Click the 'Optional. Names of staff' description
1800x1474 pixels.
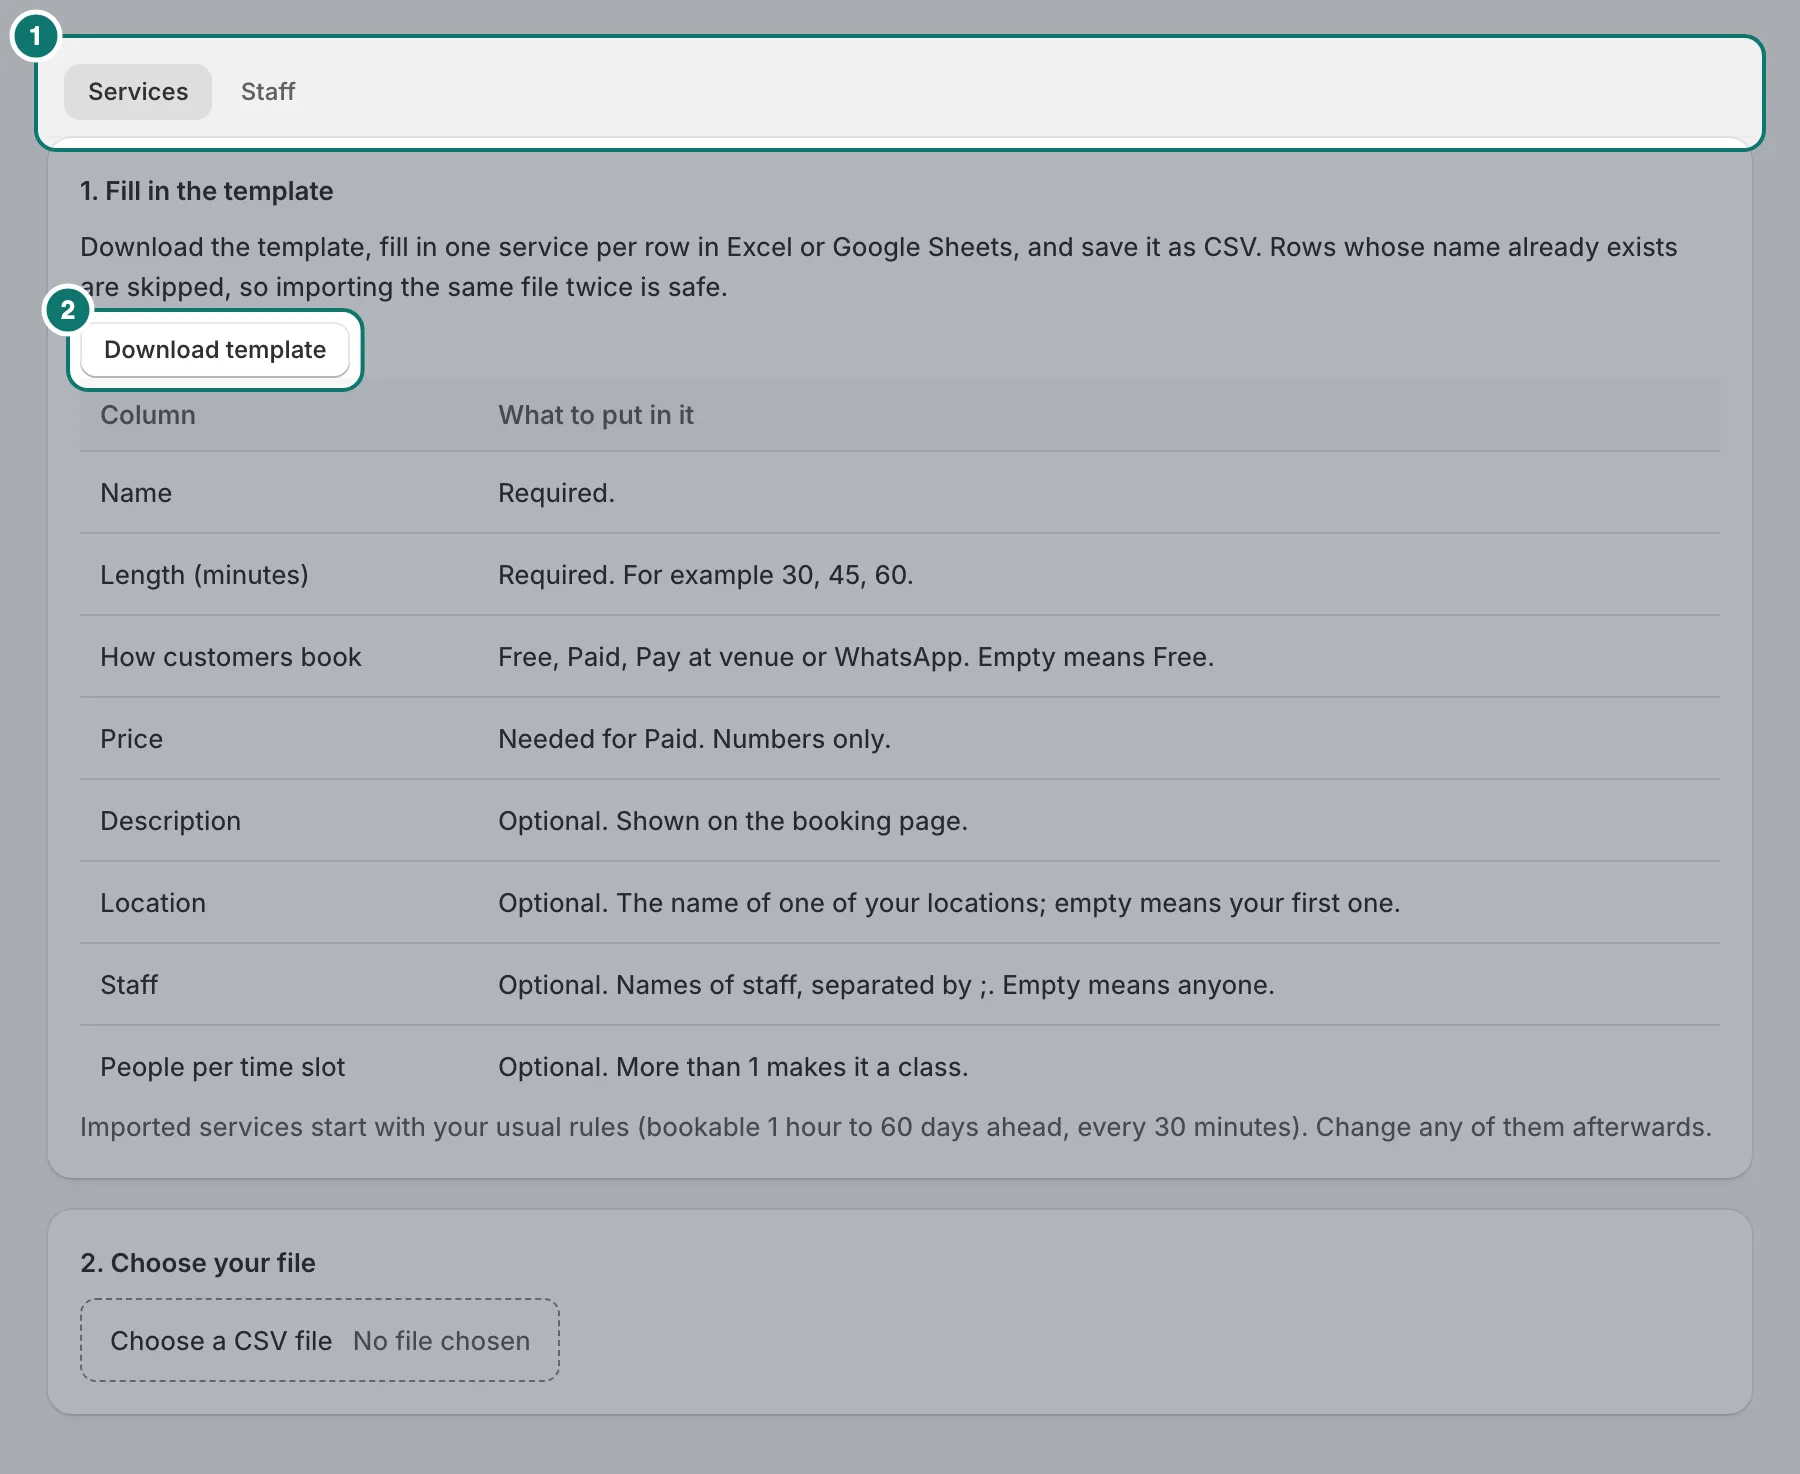point(886,985)
